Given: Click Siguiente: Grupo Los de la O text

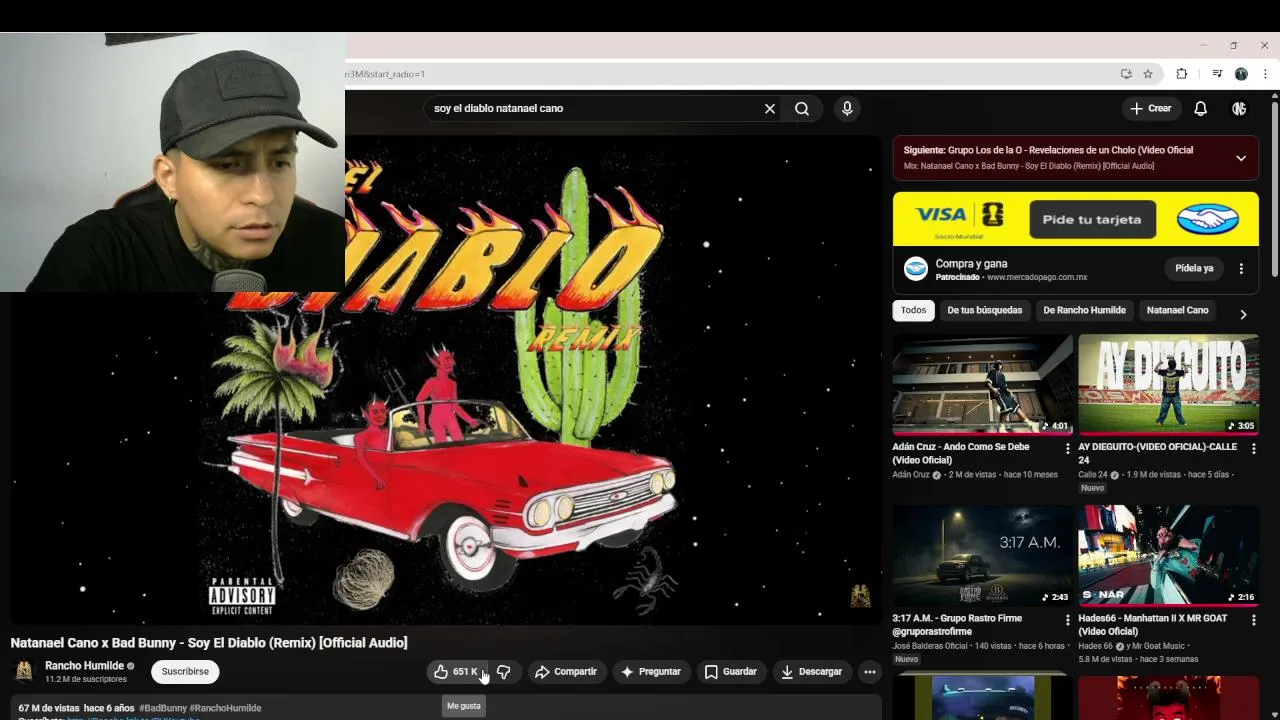Looking at the screenshot, I should [x=1048, y=150].
